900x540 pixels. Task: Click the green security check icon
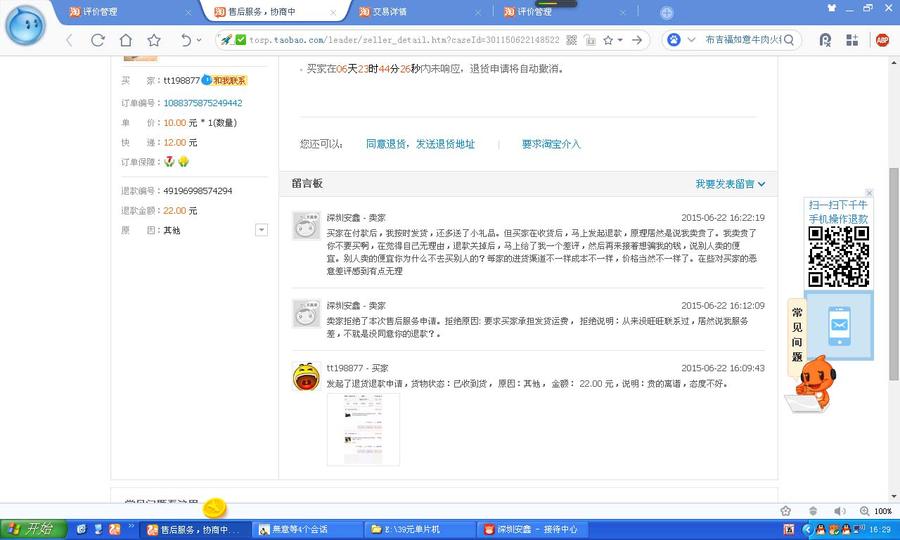(240, 40)
